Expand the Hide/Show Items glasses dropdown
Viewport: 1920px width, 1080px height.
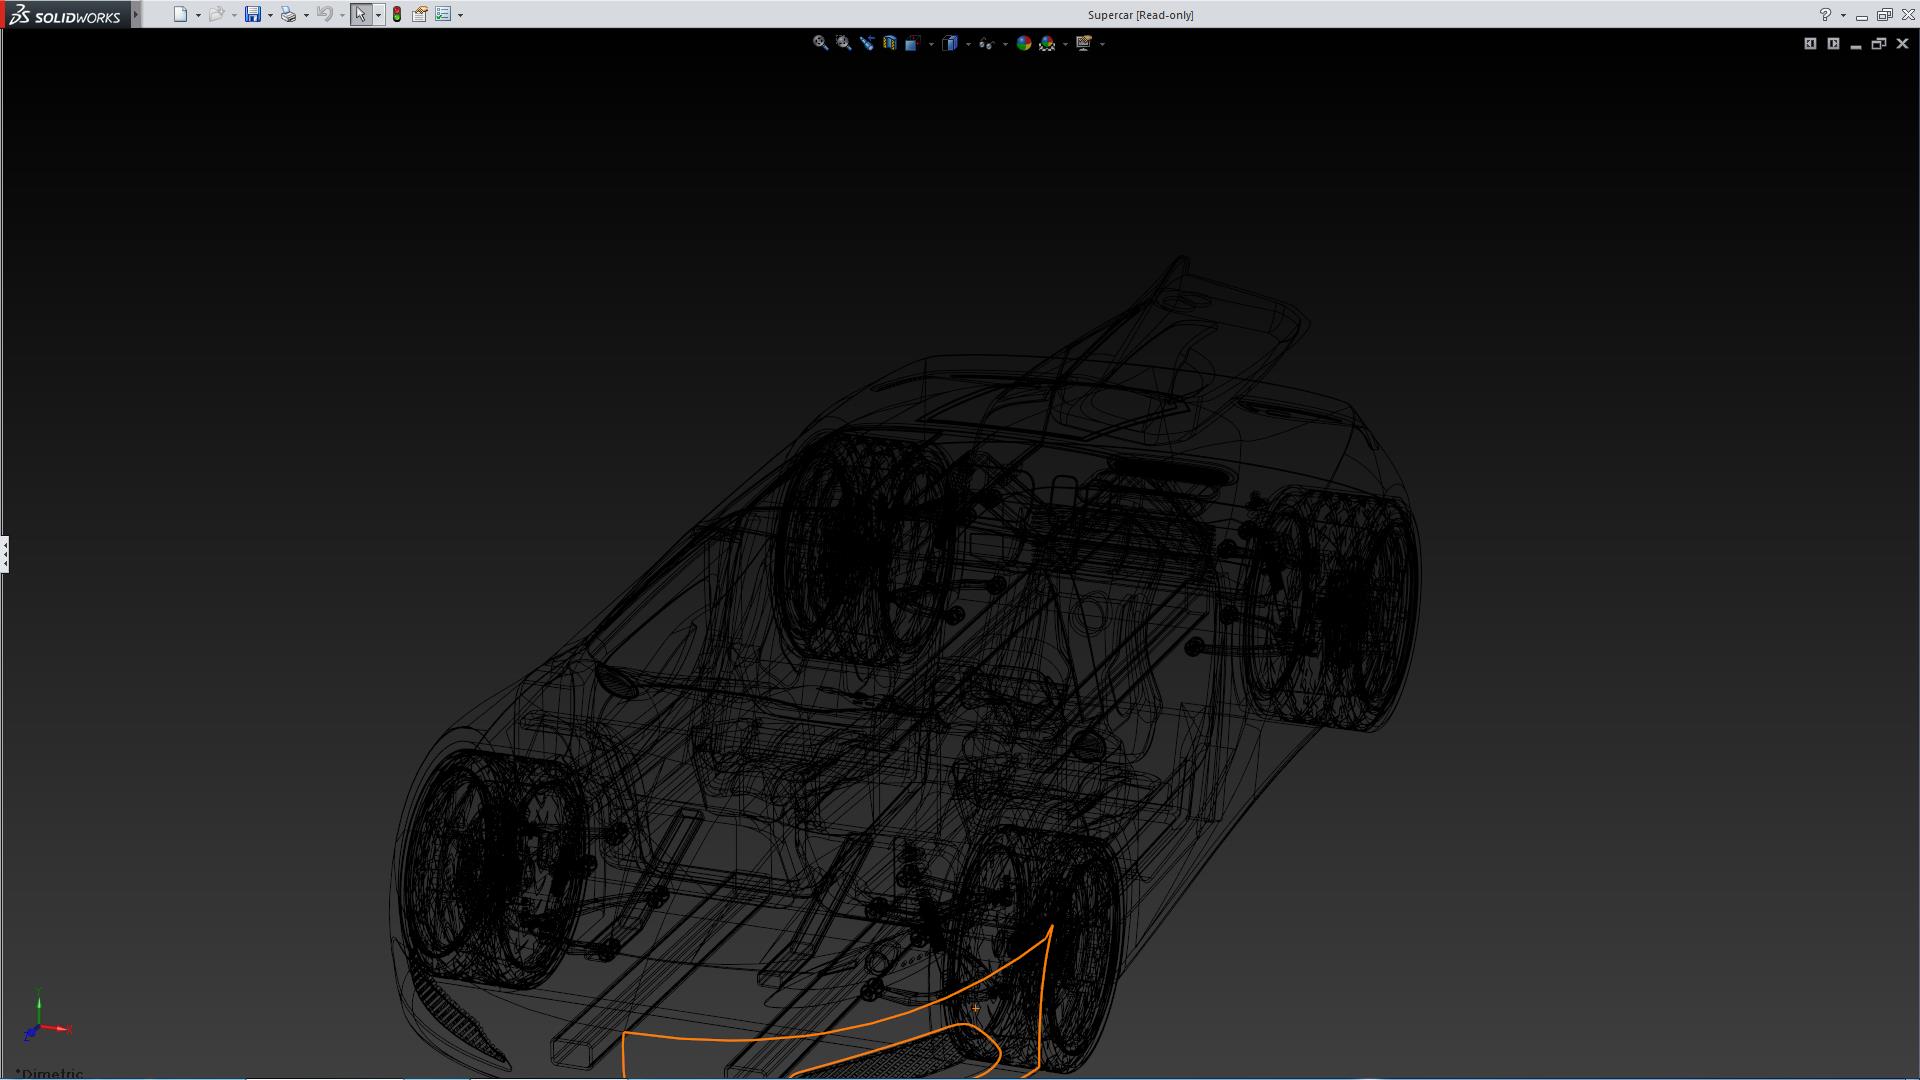[x=1005, y=44]
